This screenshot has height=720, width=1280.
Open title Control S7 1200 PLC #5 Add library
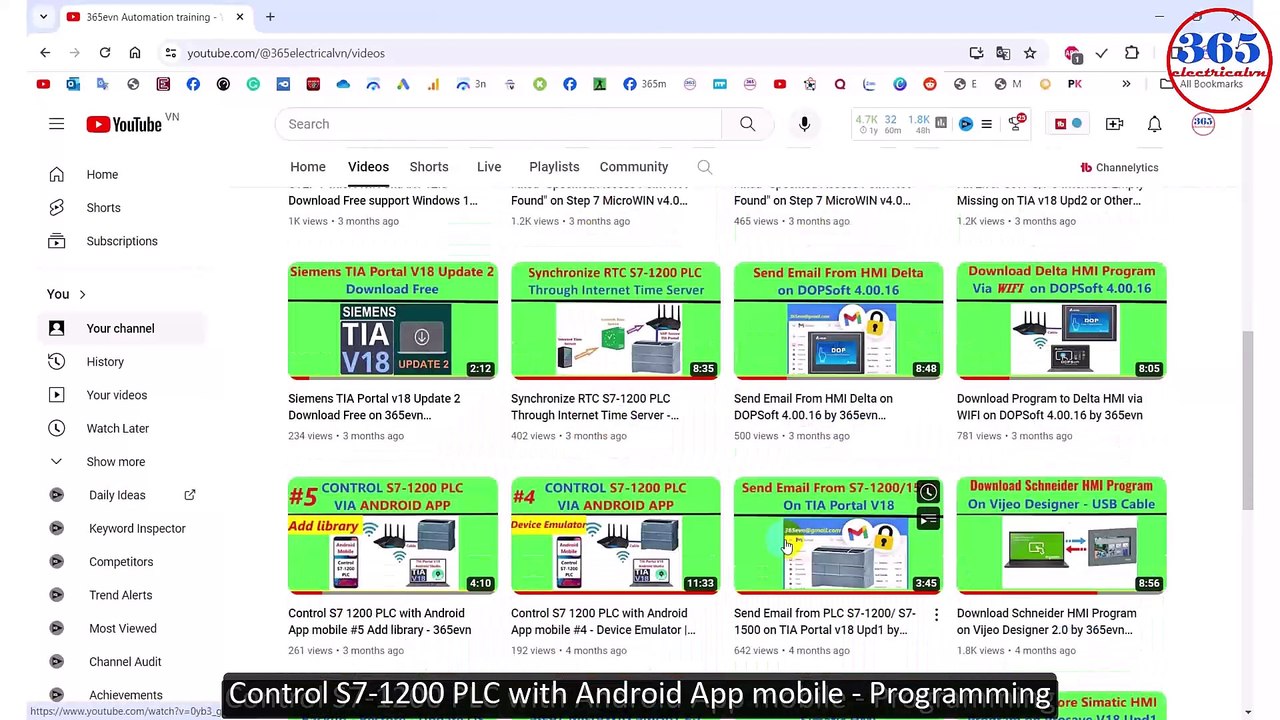380,621
